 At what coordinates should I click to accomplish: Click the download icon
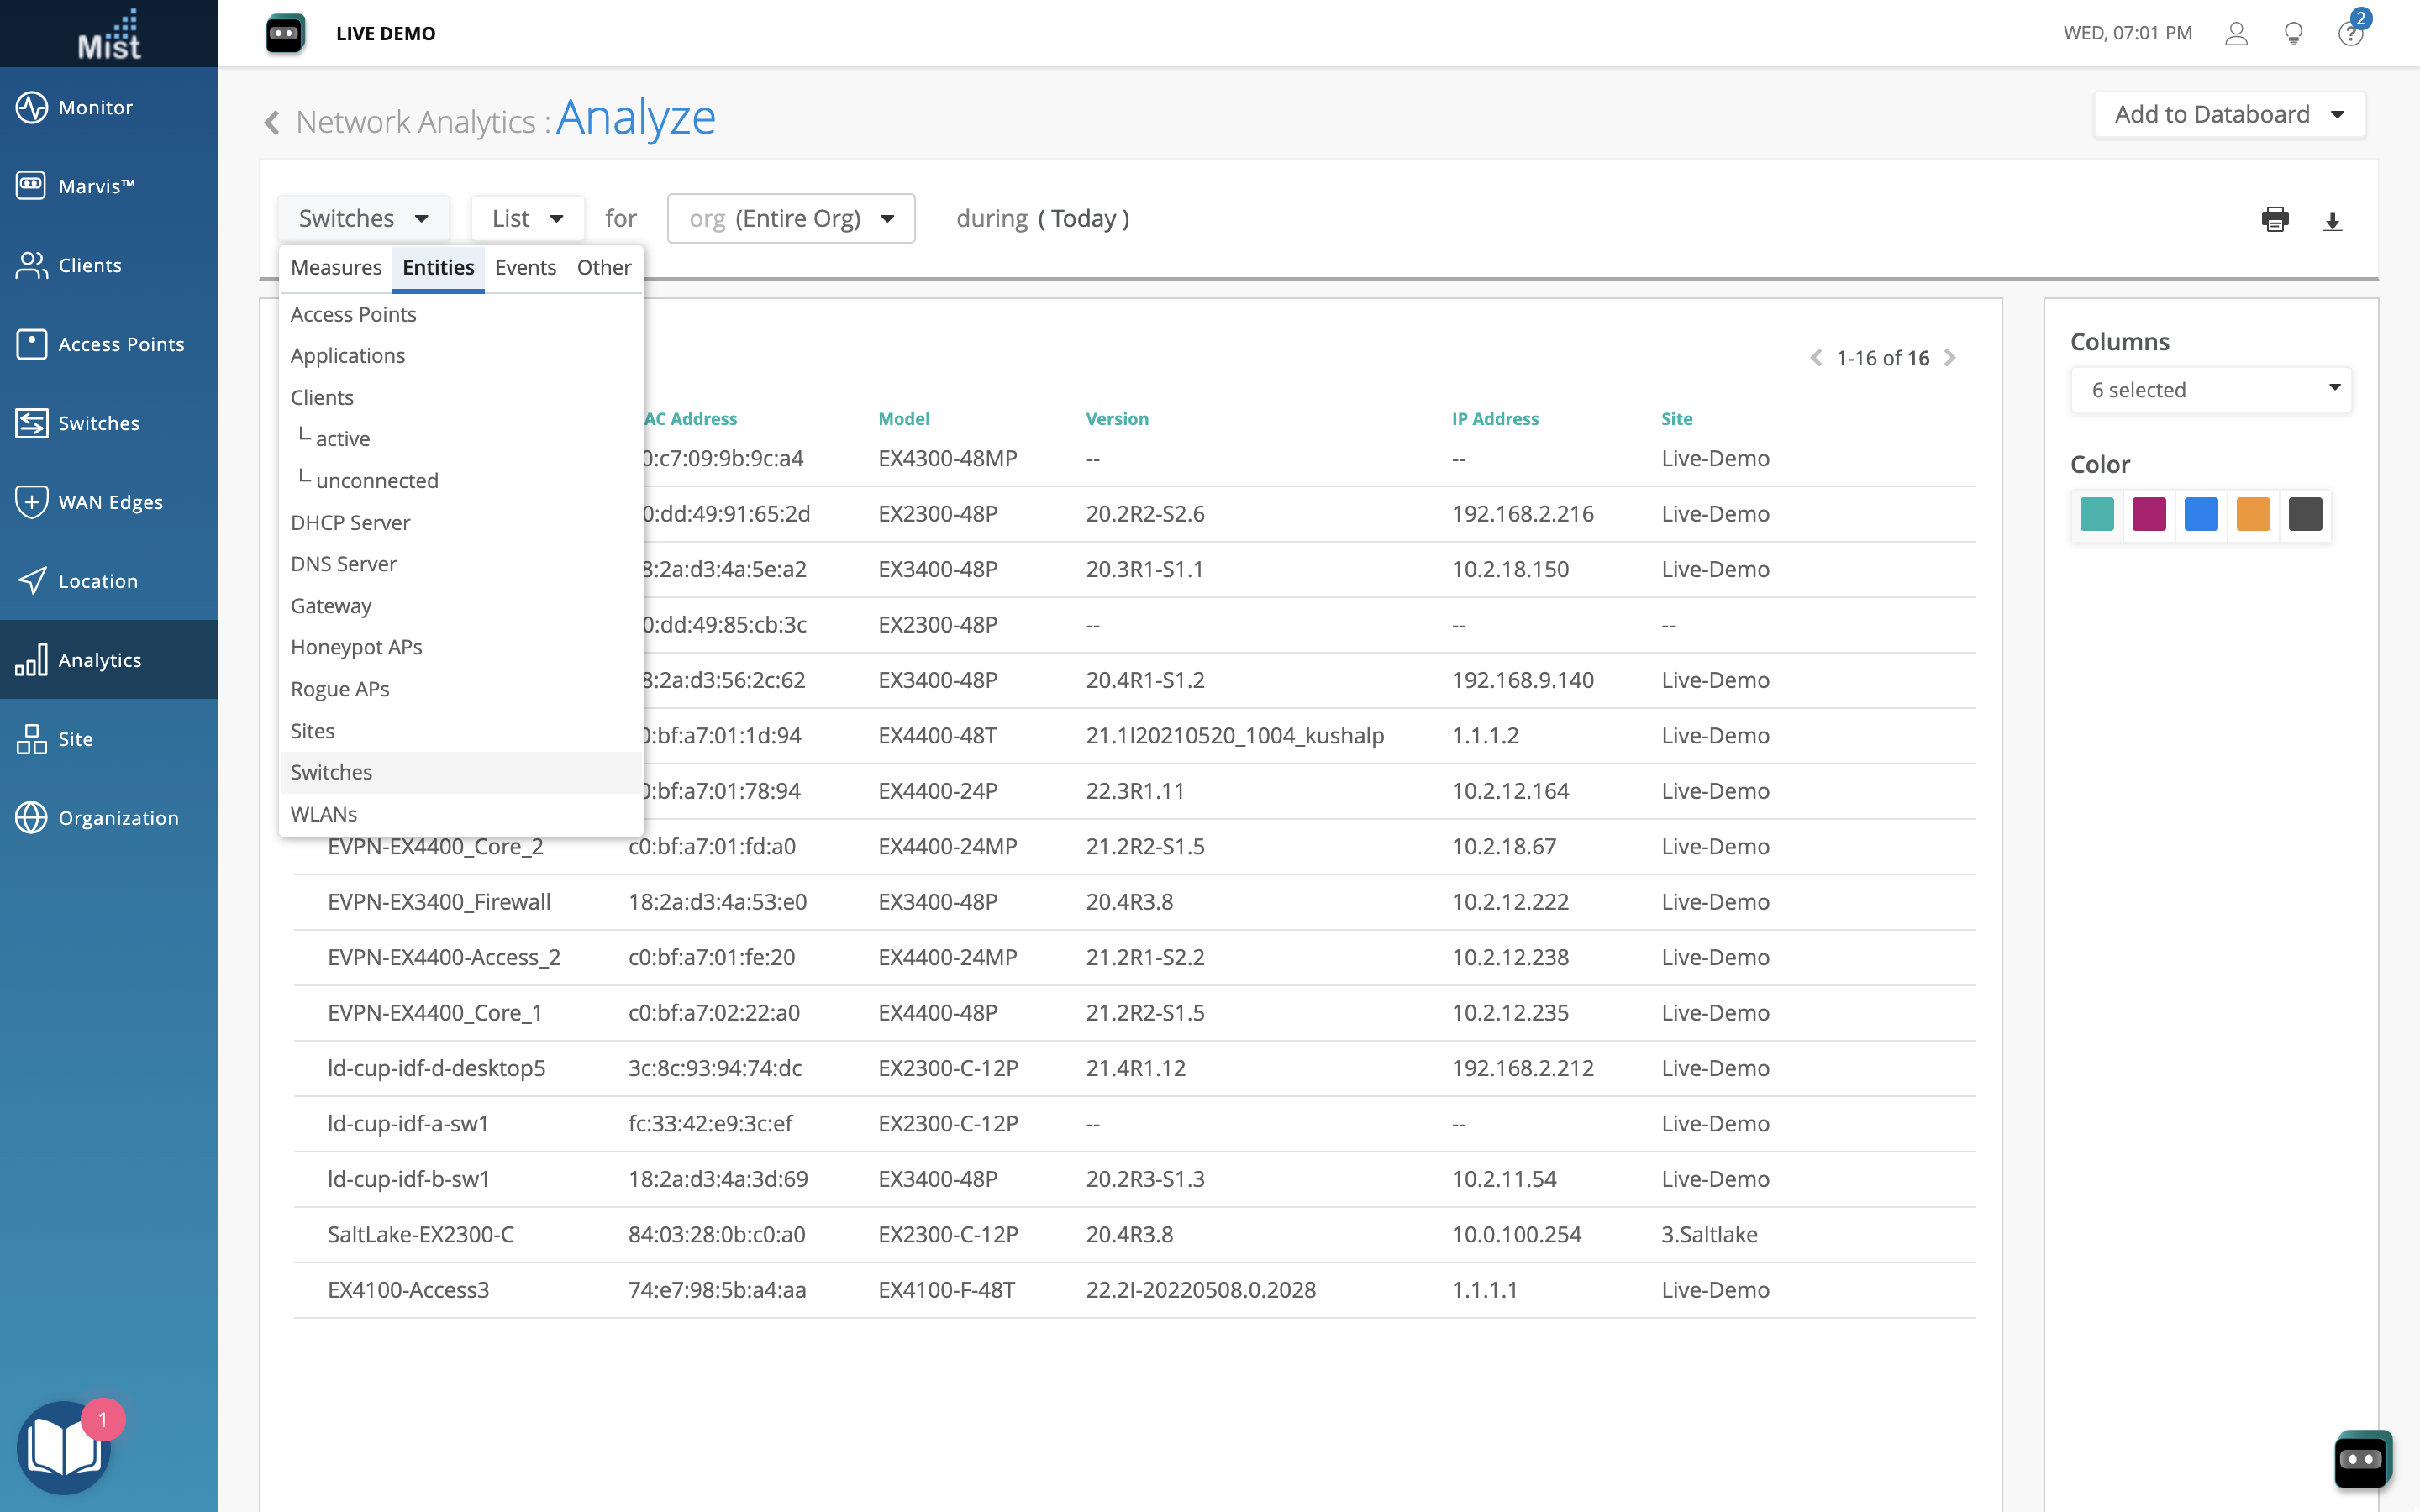coord(2332,221)
